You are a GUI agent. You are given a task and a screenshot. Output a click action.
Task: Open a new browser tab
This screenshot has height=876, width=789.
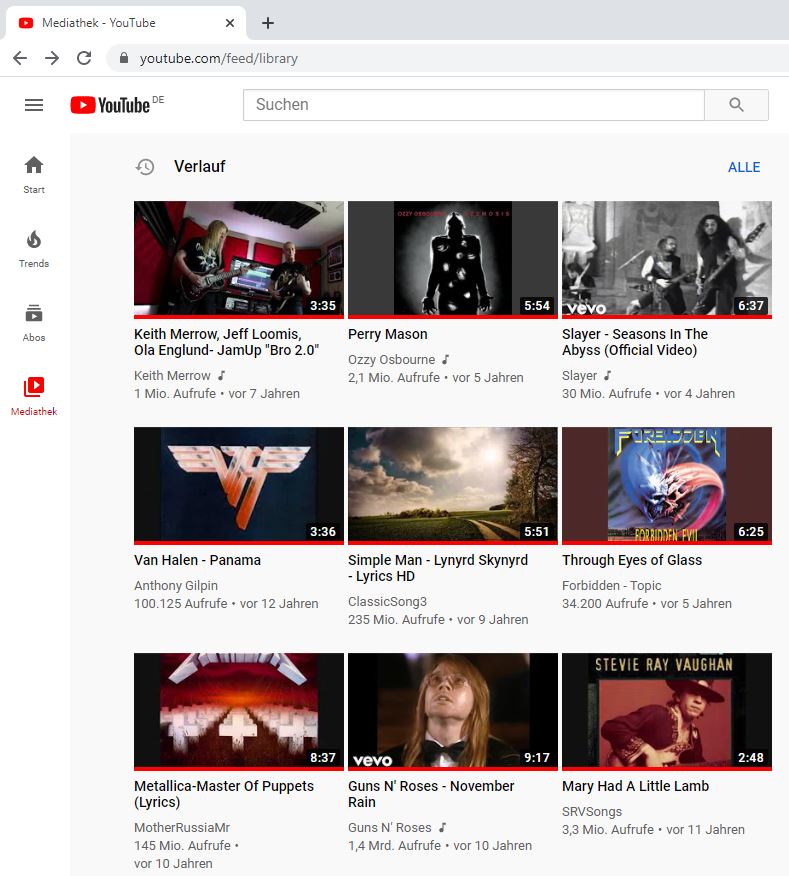click(268, 23)
